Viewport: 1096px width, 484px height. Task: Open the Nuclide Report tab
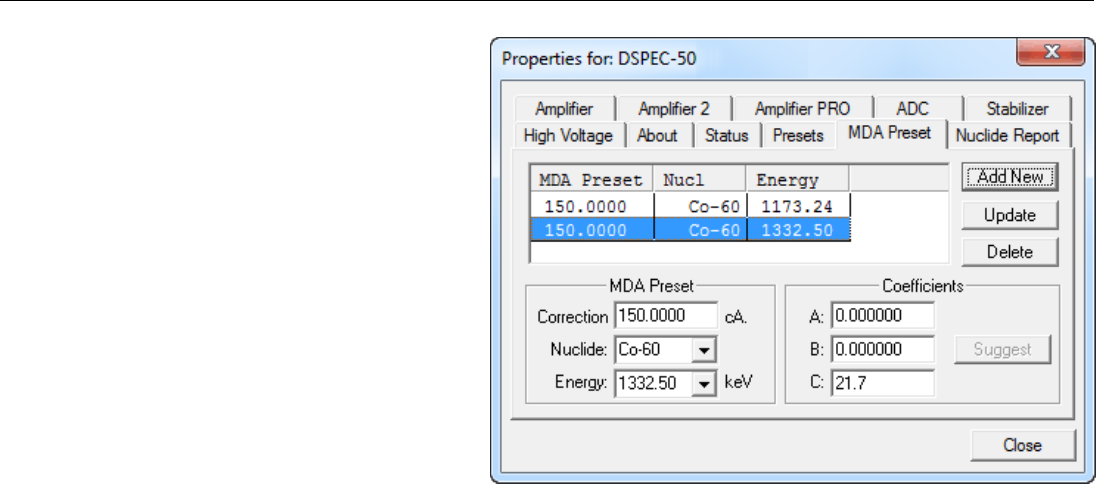1008,135
